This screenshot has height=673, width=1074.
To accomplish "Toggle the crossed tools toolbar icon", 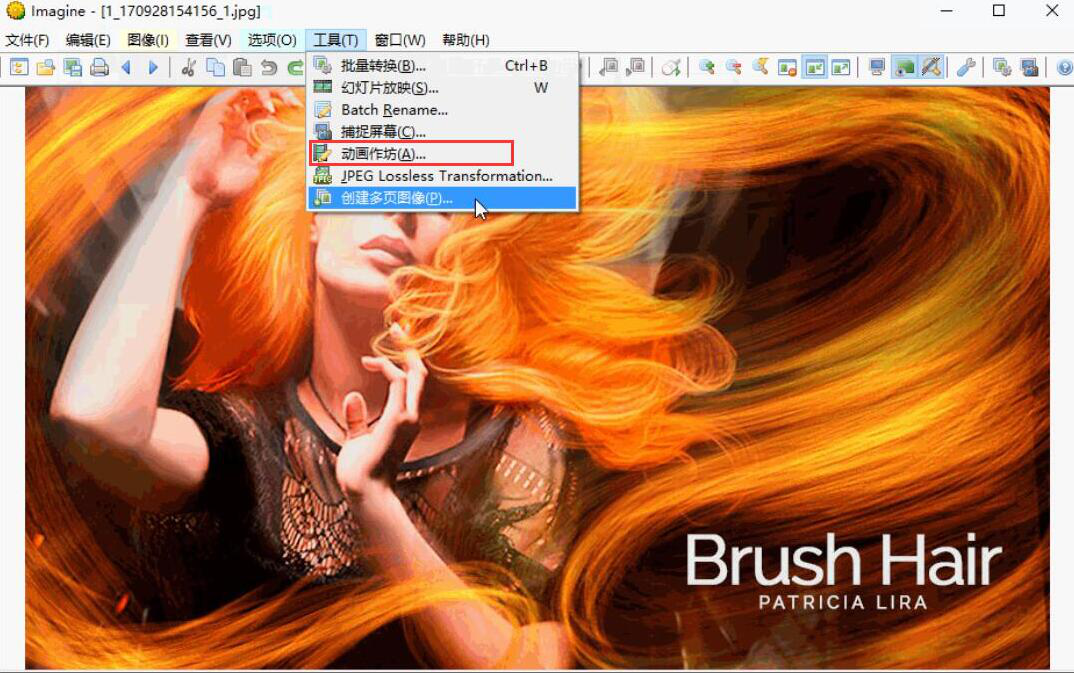I will pyautogui.click(x=932, y=67).
